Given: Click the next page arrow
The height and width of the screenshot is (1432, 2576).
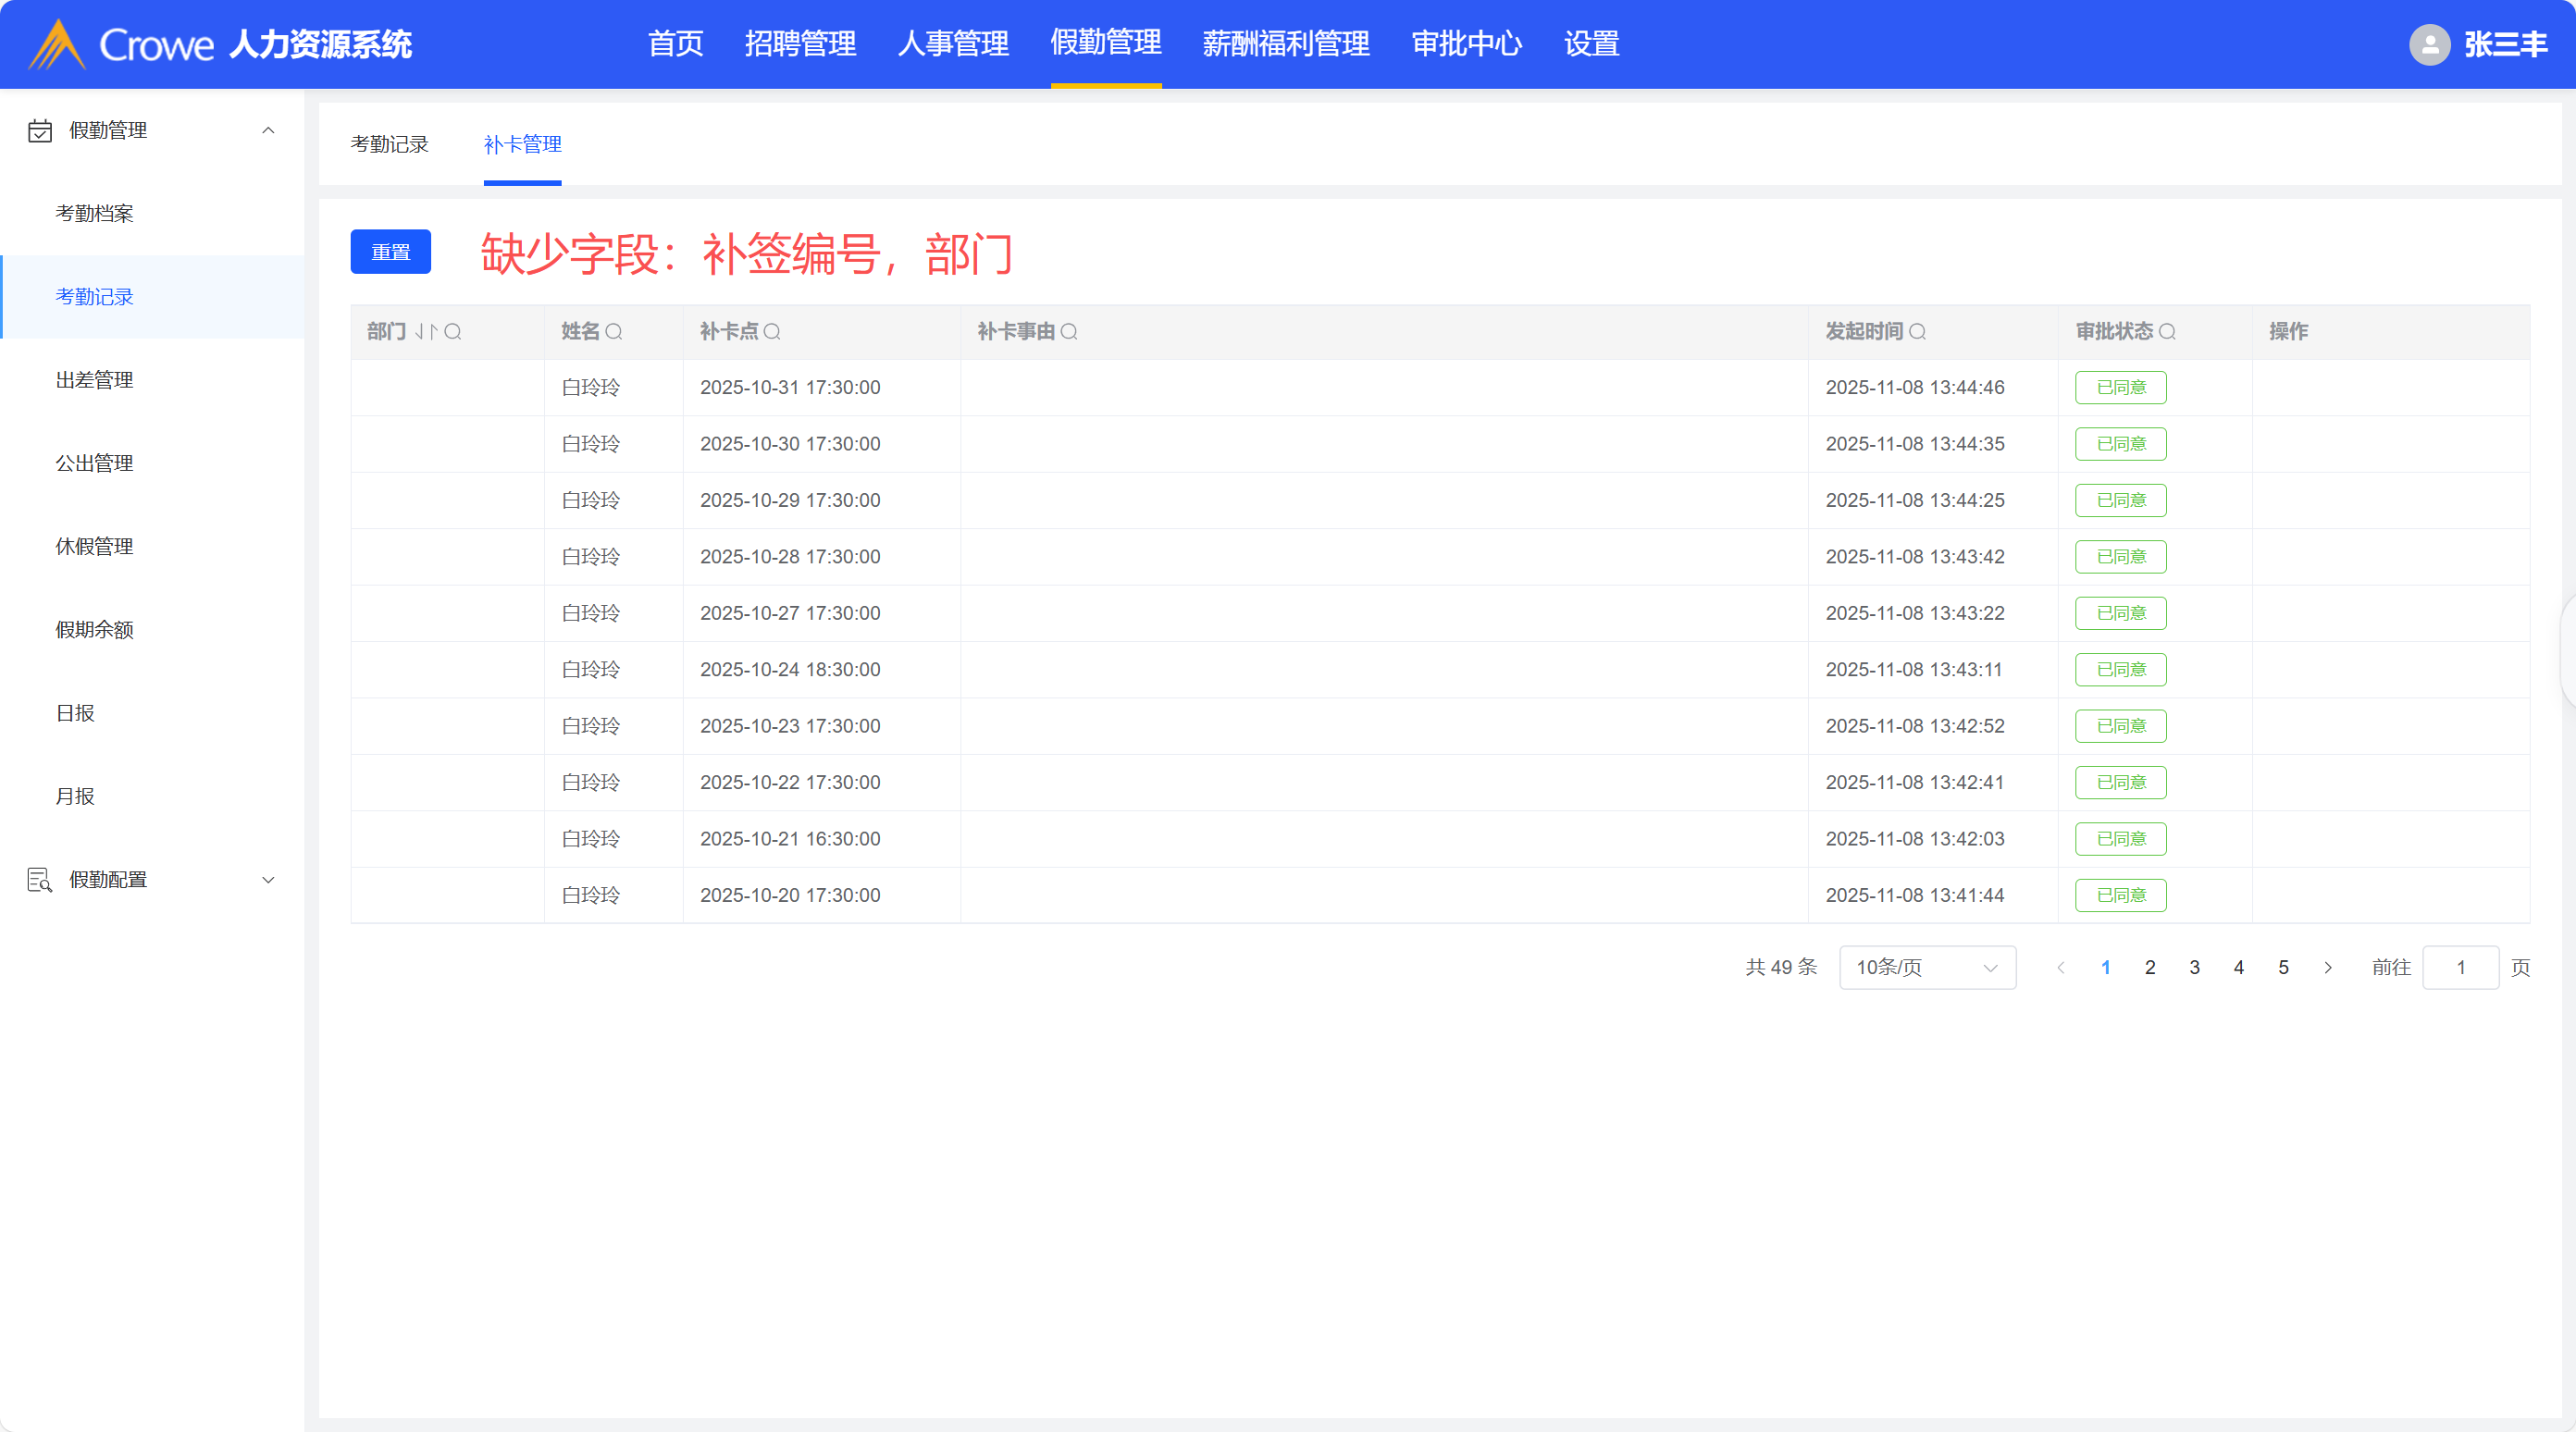Looking at the screenshot, I should (2328, 967).
